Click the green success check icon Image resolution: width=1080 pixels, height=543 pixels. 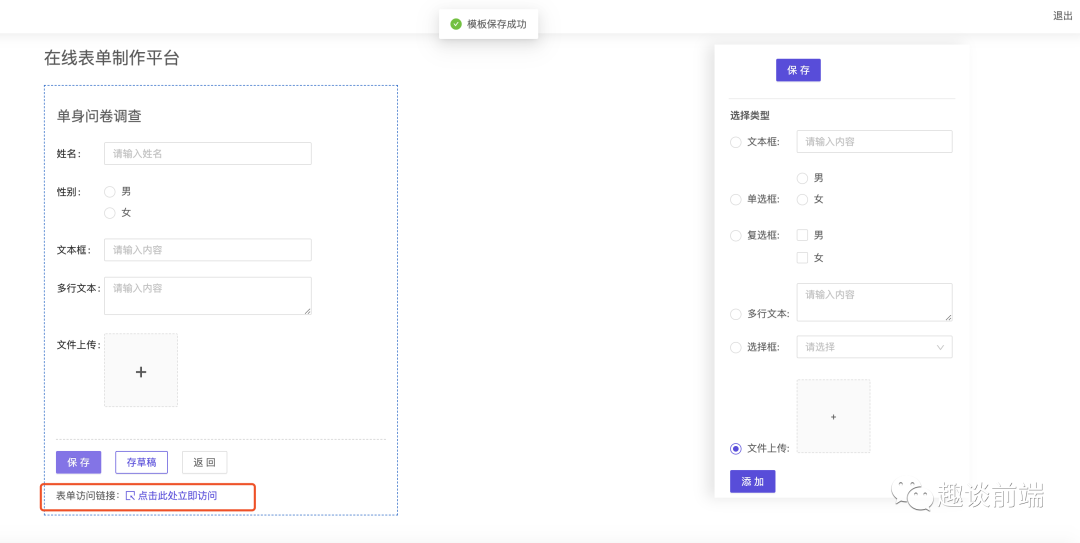455,24
